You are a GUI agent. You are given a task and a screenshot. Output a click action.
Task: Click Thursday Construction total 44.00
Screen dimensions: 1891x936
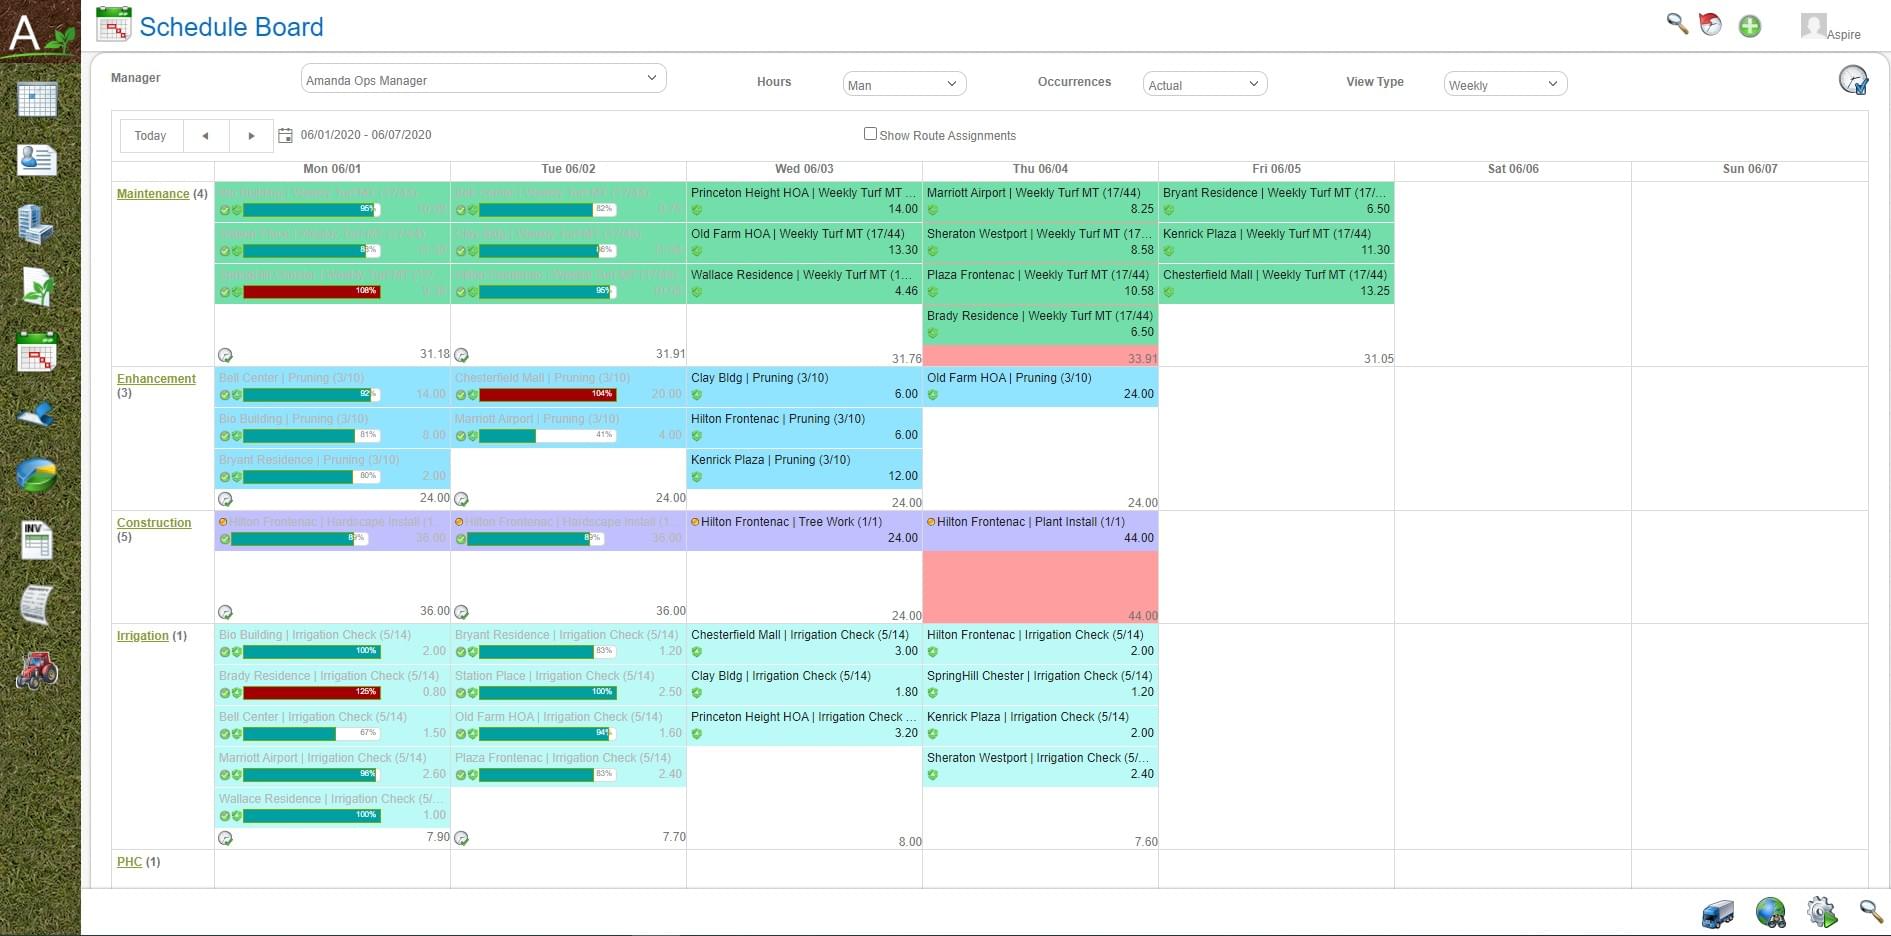(1142, 616)
